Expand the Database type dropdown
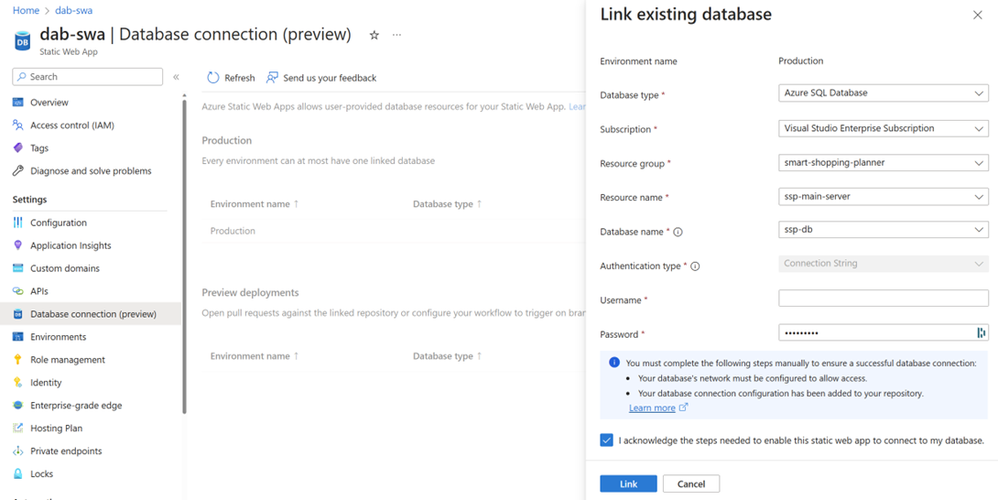 point(883,93)
